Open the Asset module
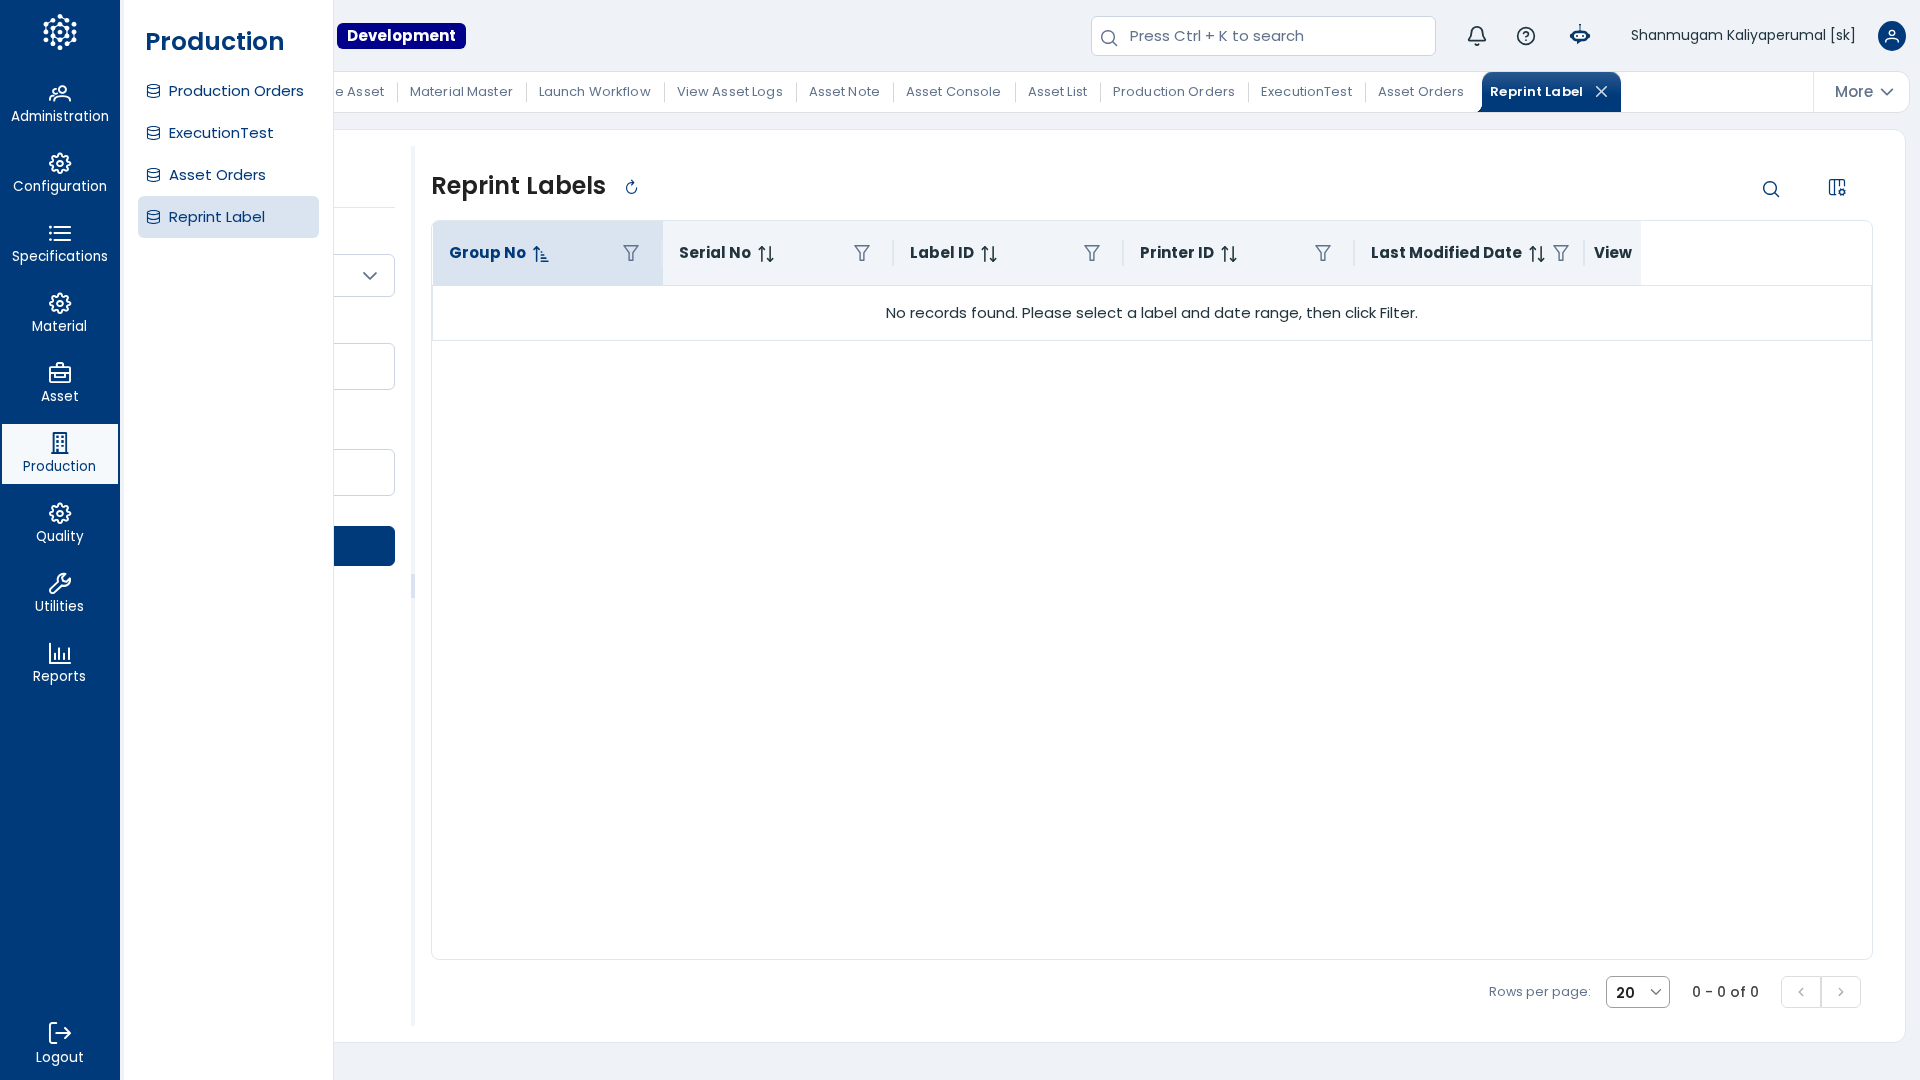This screenshot has height=1080, width=1920. point(60,384)
